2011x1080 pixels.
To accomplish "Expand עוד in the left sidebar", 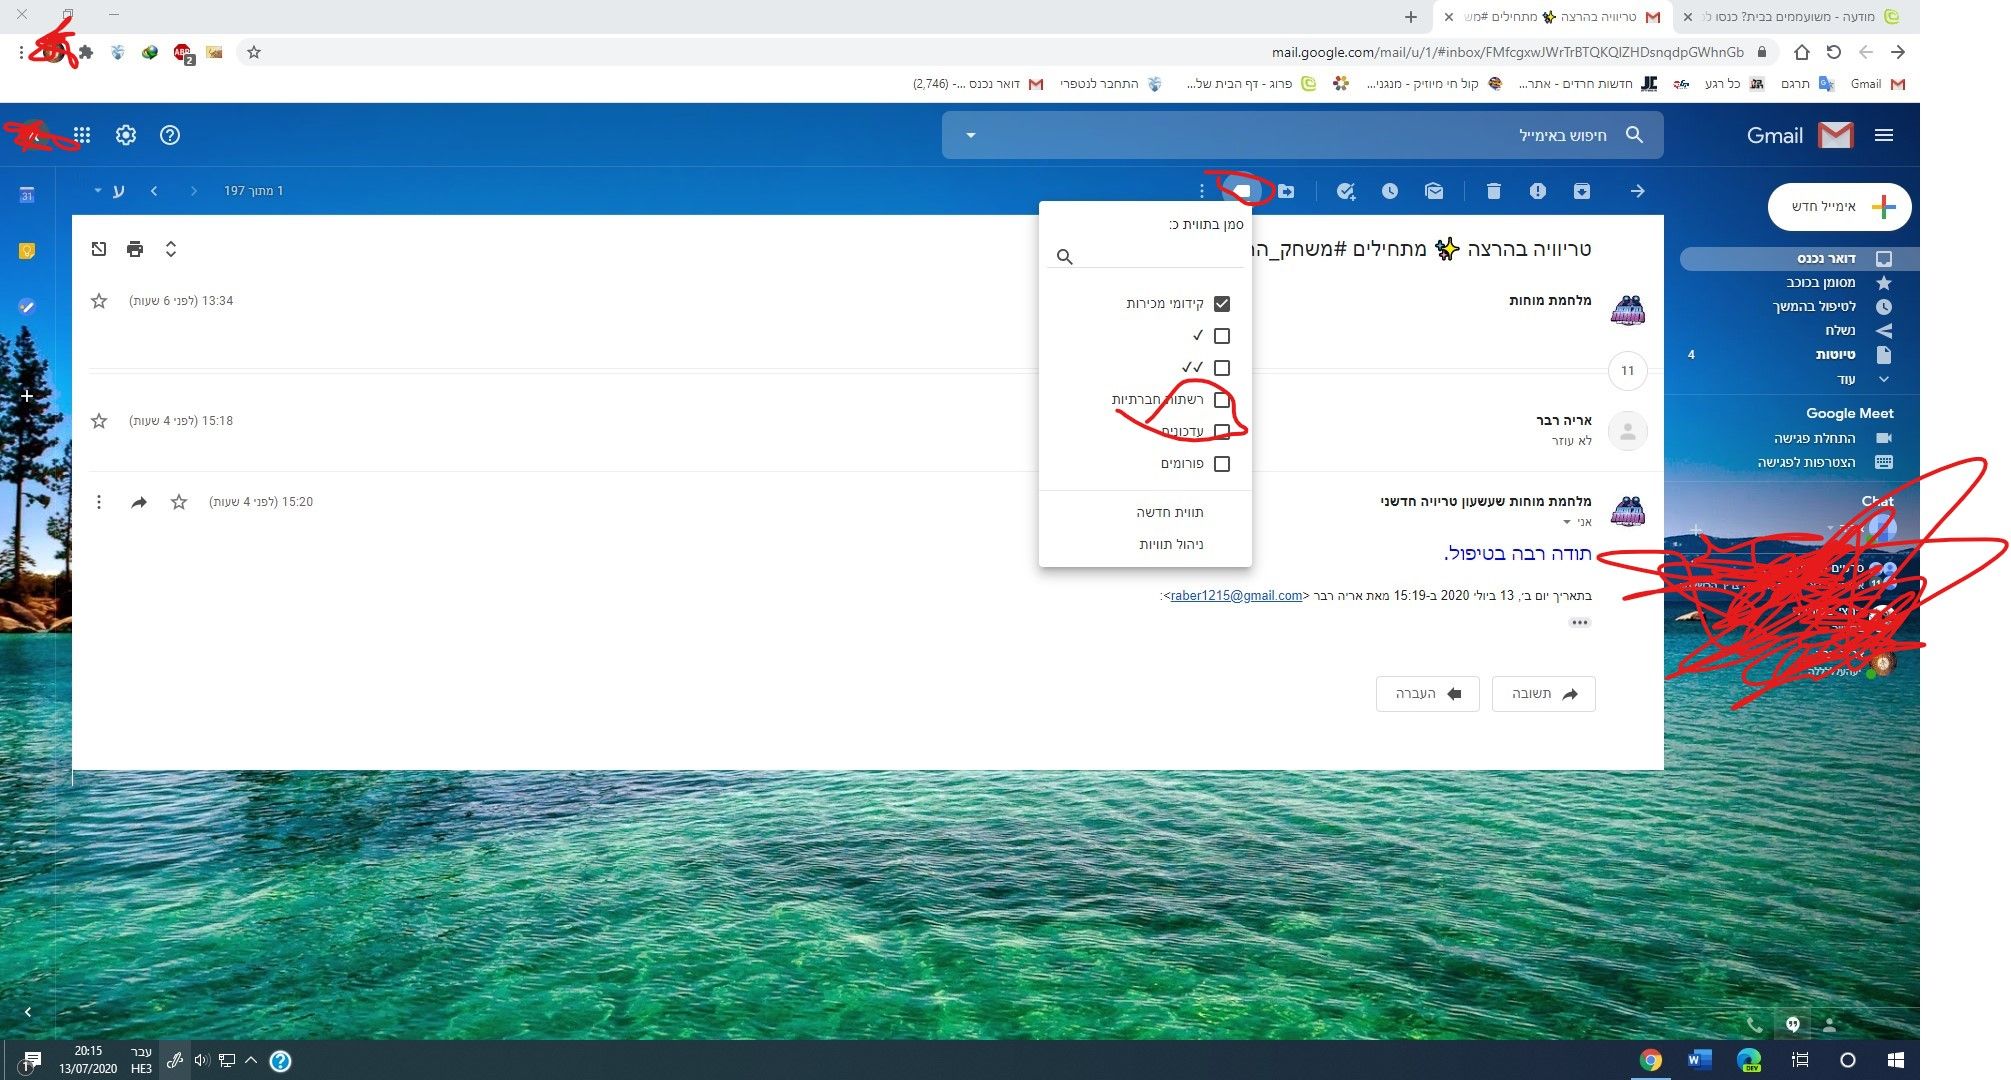I will click(1846, 379).
